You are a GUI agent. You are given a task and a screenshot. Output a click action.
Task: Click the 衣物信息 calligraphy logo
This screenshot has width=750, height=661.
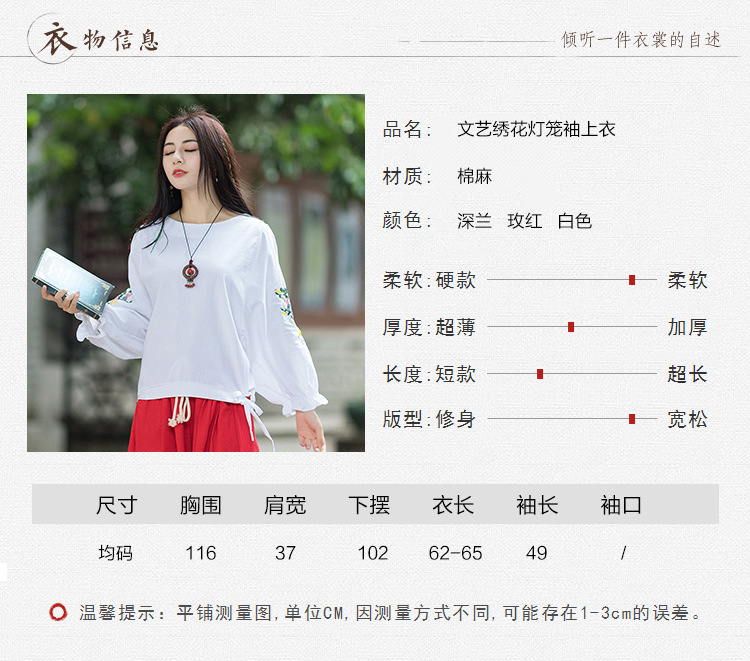point(94,39)
